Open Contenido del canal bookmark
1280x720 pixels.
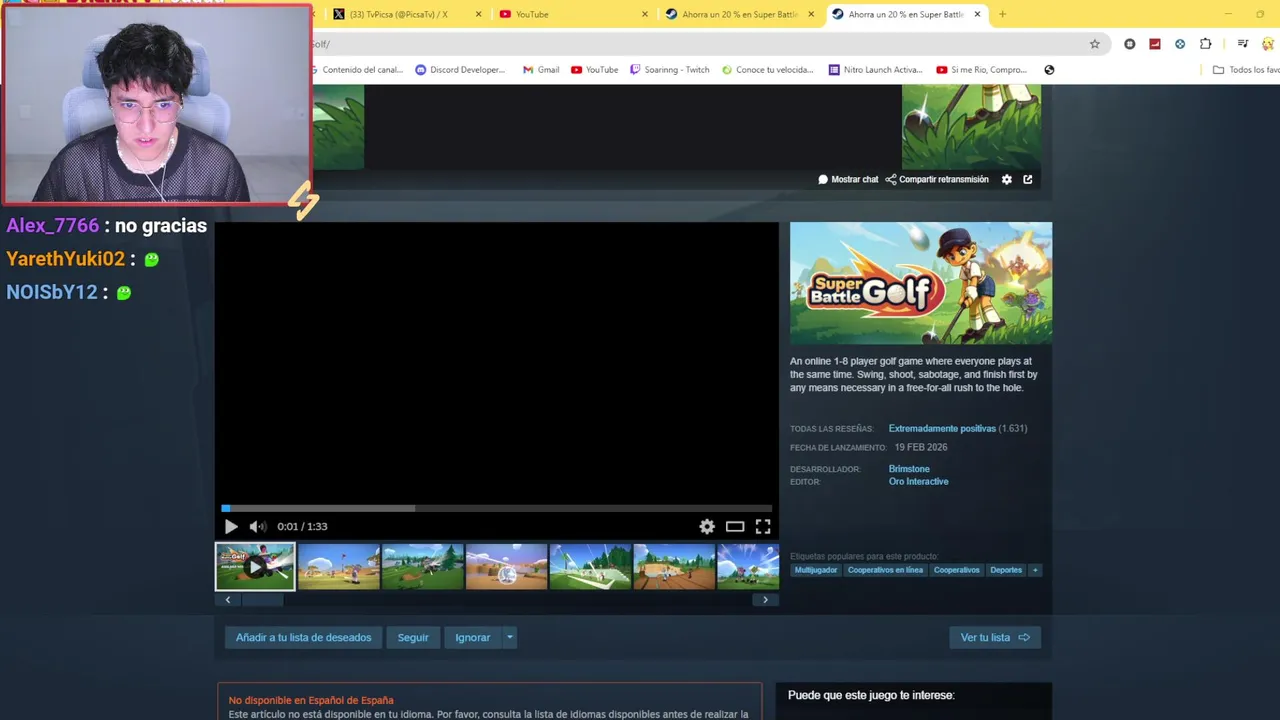(358, 70)
